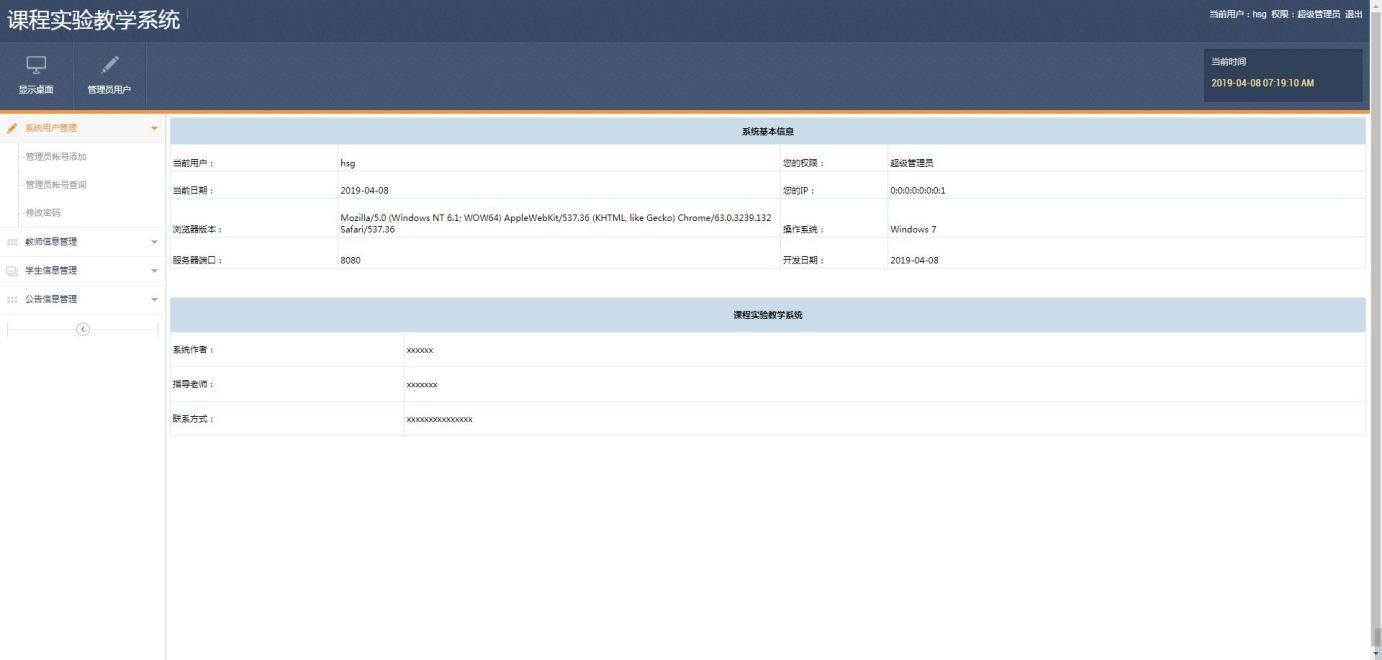
Task: Click the 当前时间 clock panel
Action: coord(1283,75)
